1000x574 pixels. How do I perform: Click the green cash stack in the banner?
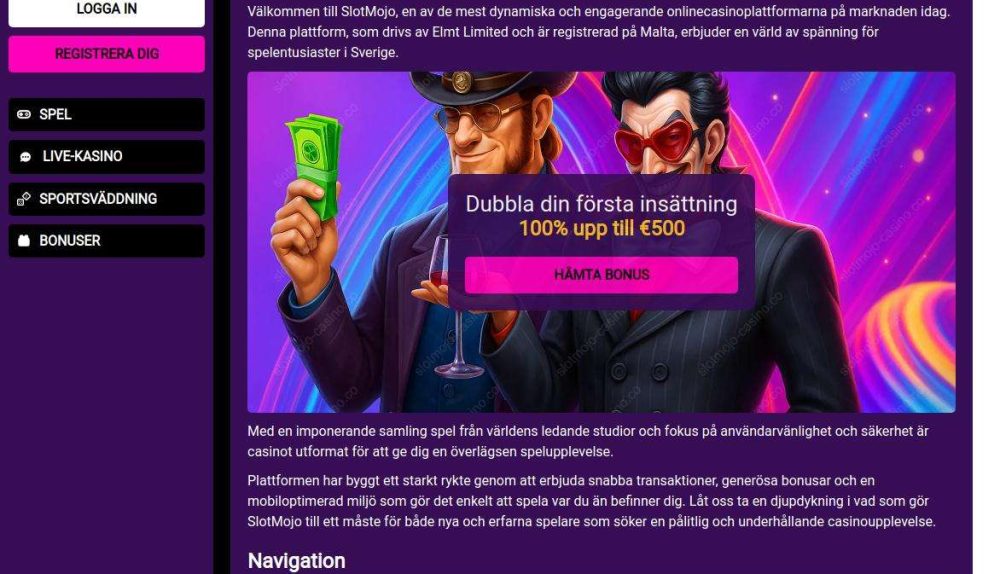(313, 167)
